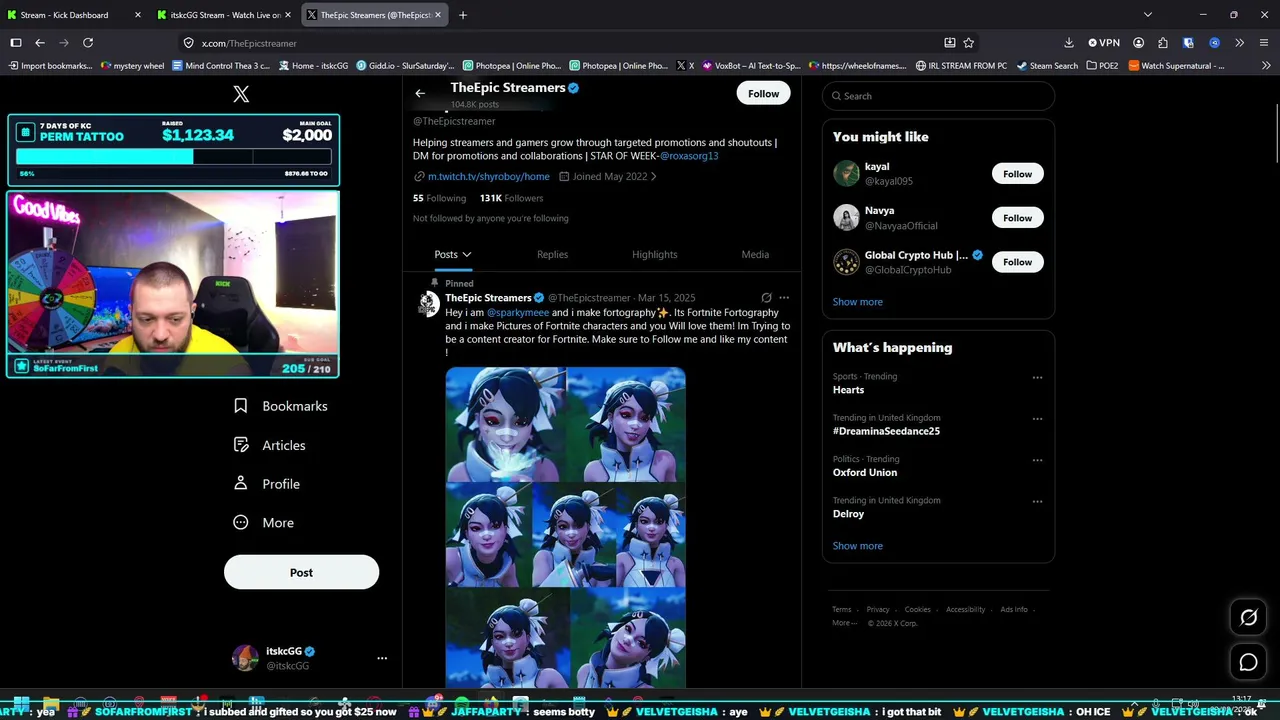Expand the hidden toolbar items chevron

pos(1239,43)
